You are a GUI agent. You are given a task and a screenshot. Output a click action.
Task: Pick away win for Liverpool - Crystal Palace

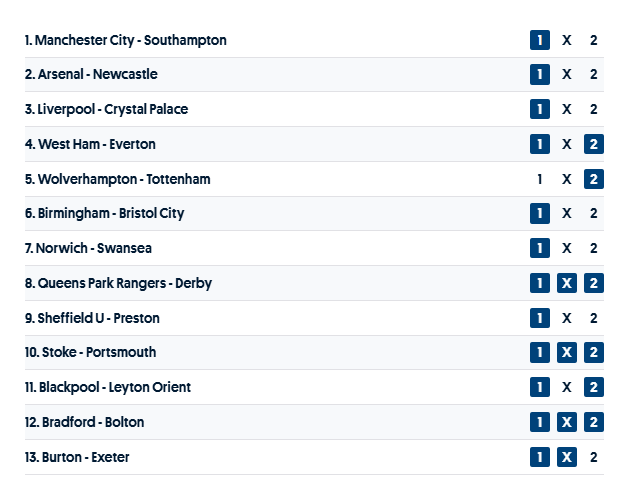[594, 109]
